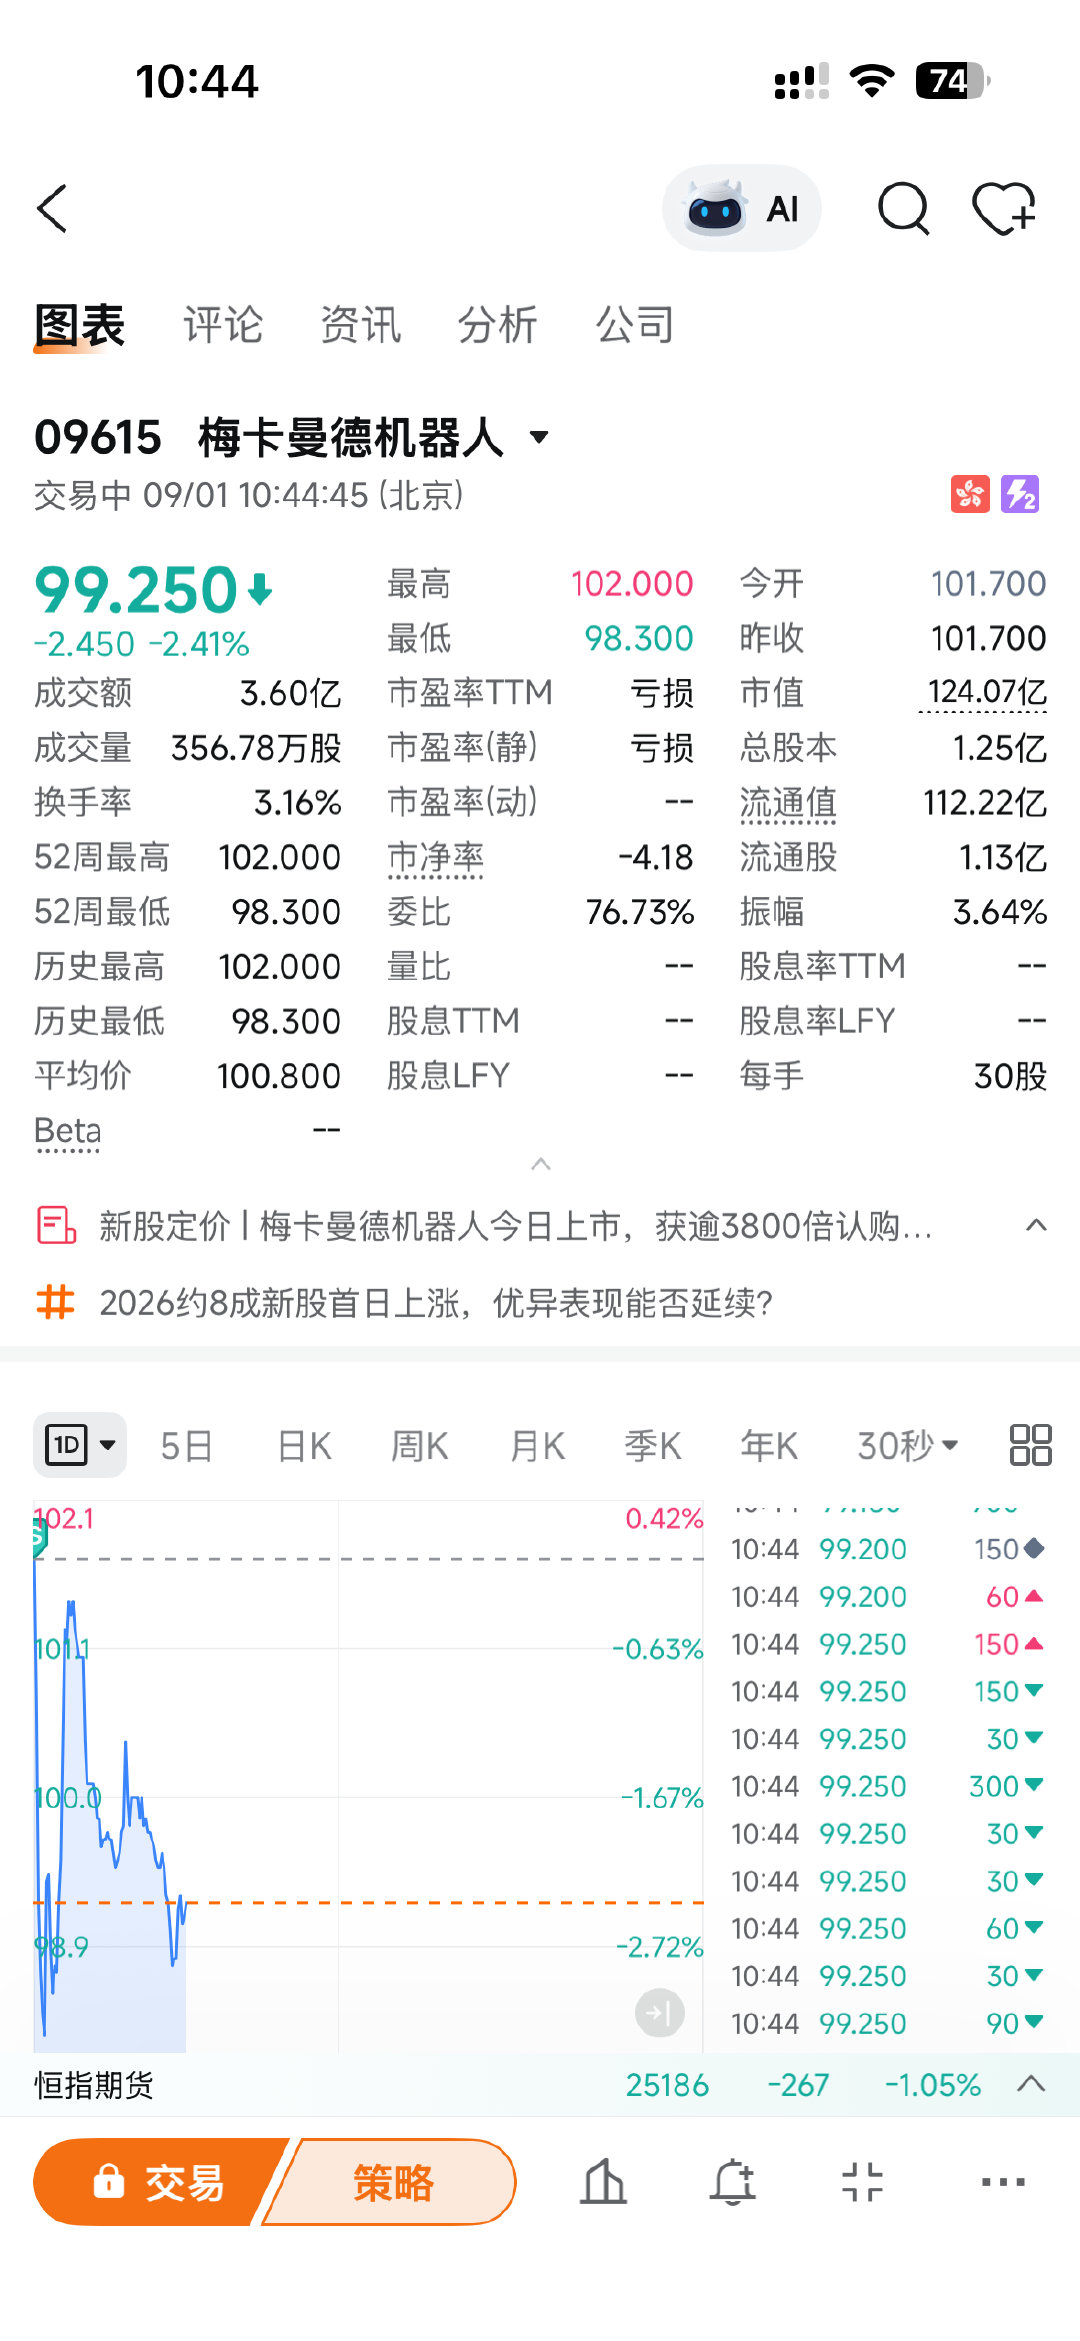
Task: Open the AI assistant robot button
Action: (x=741, y=209)
